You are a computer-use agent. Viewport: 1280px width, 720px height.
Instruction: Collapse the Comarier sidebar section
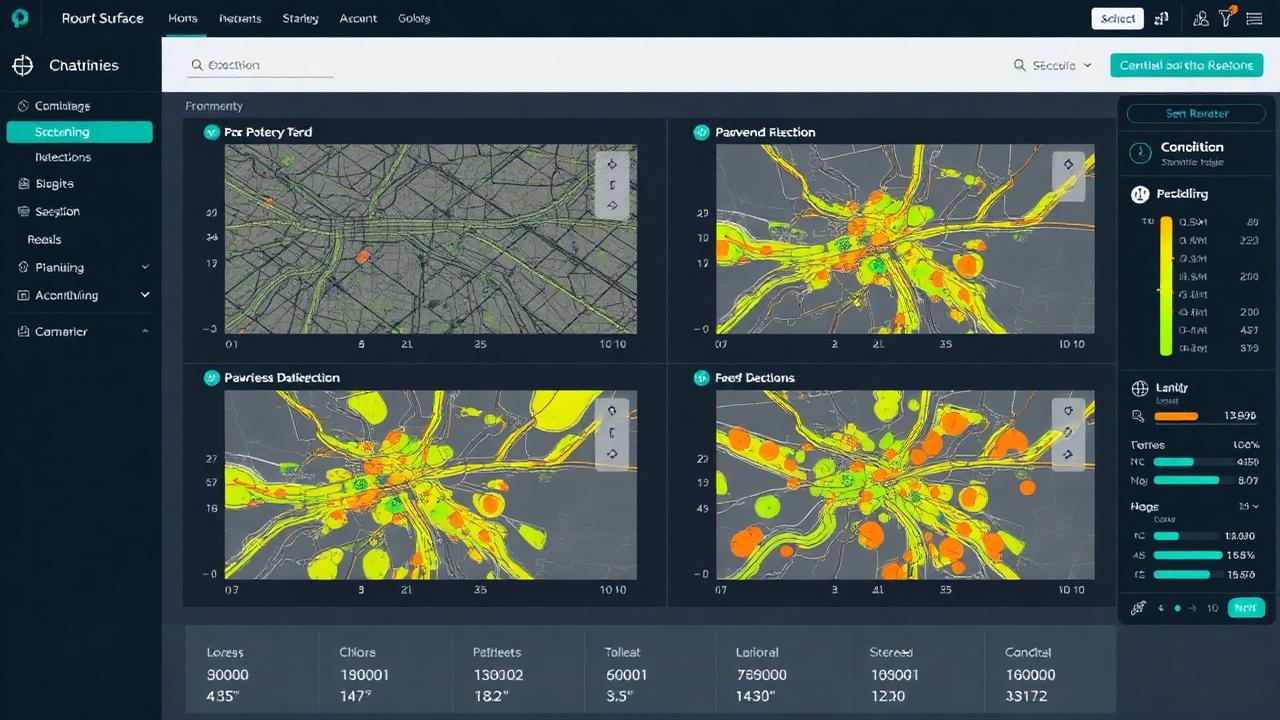145,332
